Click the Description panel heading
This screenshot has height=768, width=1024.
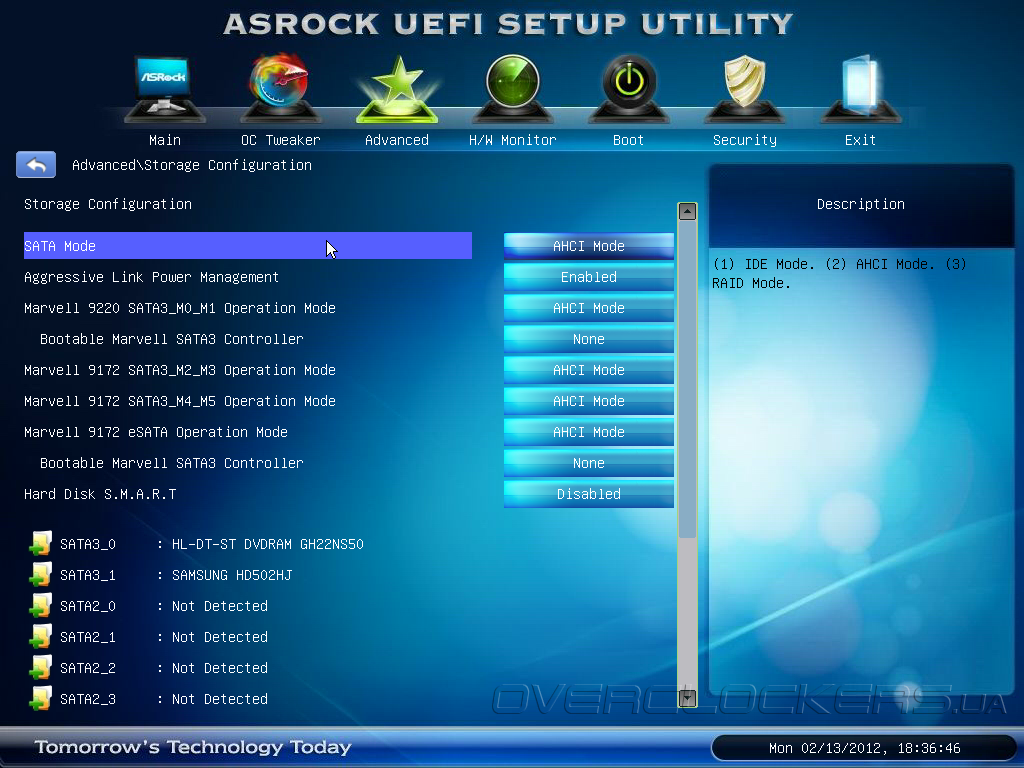tap(861, 204)
